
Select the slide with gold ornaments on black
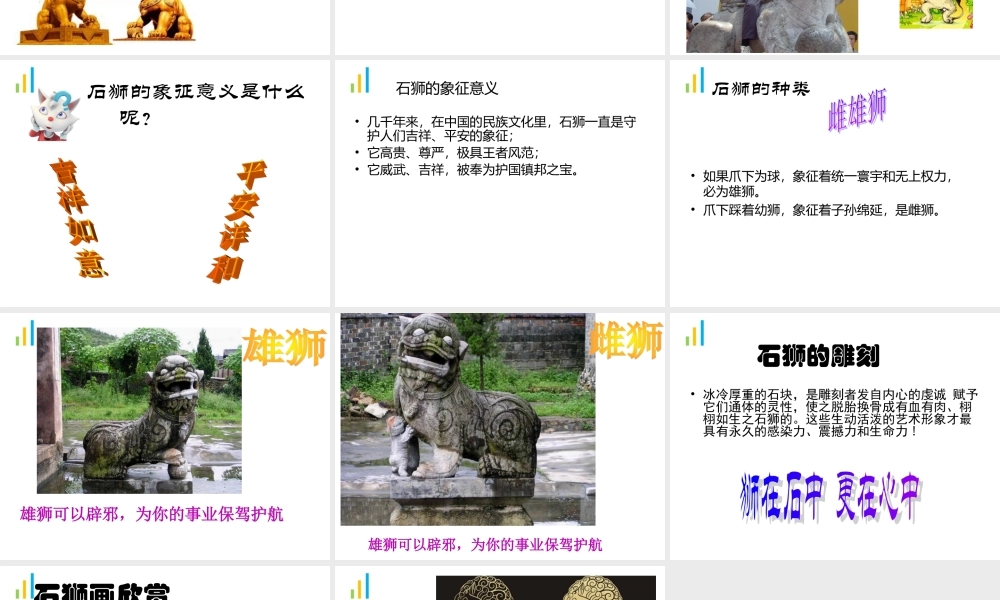point(499,583)
